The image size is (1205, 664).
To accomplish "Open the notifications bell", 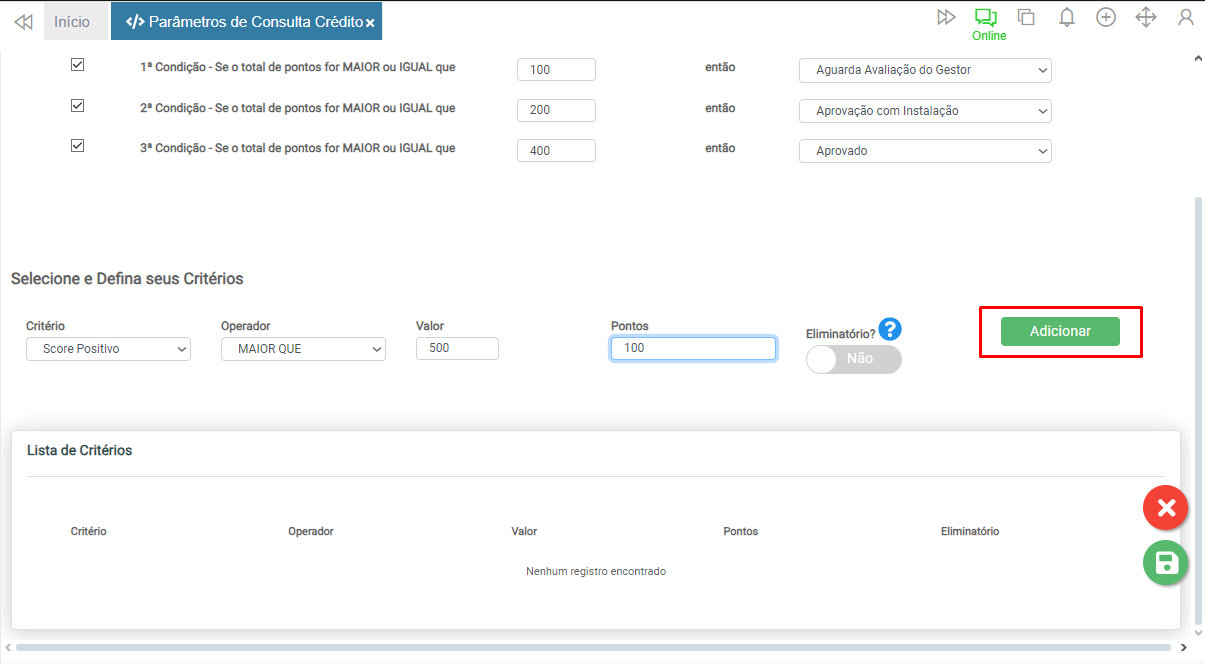I will coord(1067,17).
